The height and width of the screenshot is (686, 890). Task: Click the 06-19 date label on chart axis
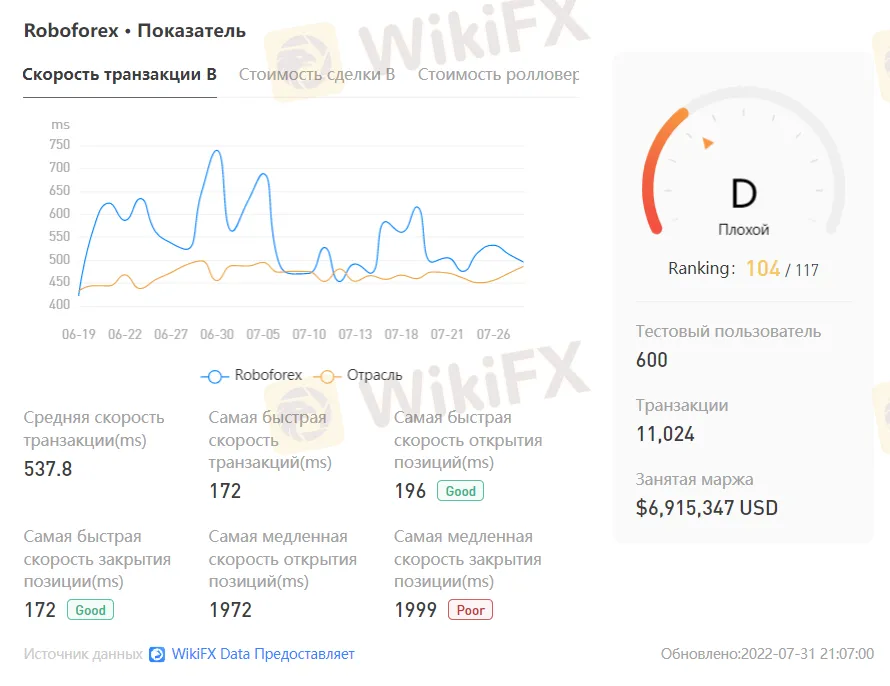pyautogui.click(x=79, y=335)
